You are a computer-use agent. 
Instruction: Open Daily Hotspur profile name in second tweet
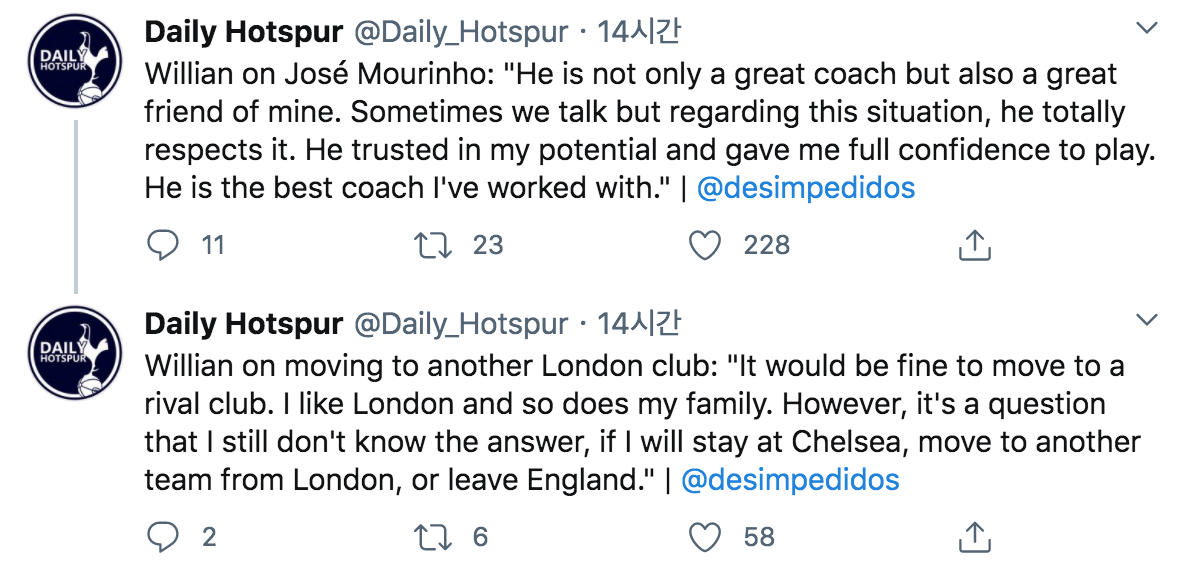pyautogui.click(x=244, y=324)
